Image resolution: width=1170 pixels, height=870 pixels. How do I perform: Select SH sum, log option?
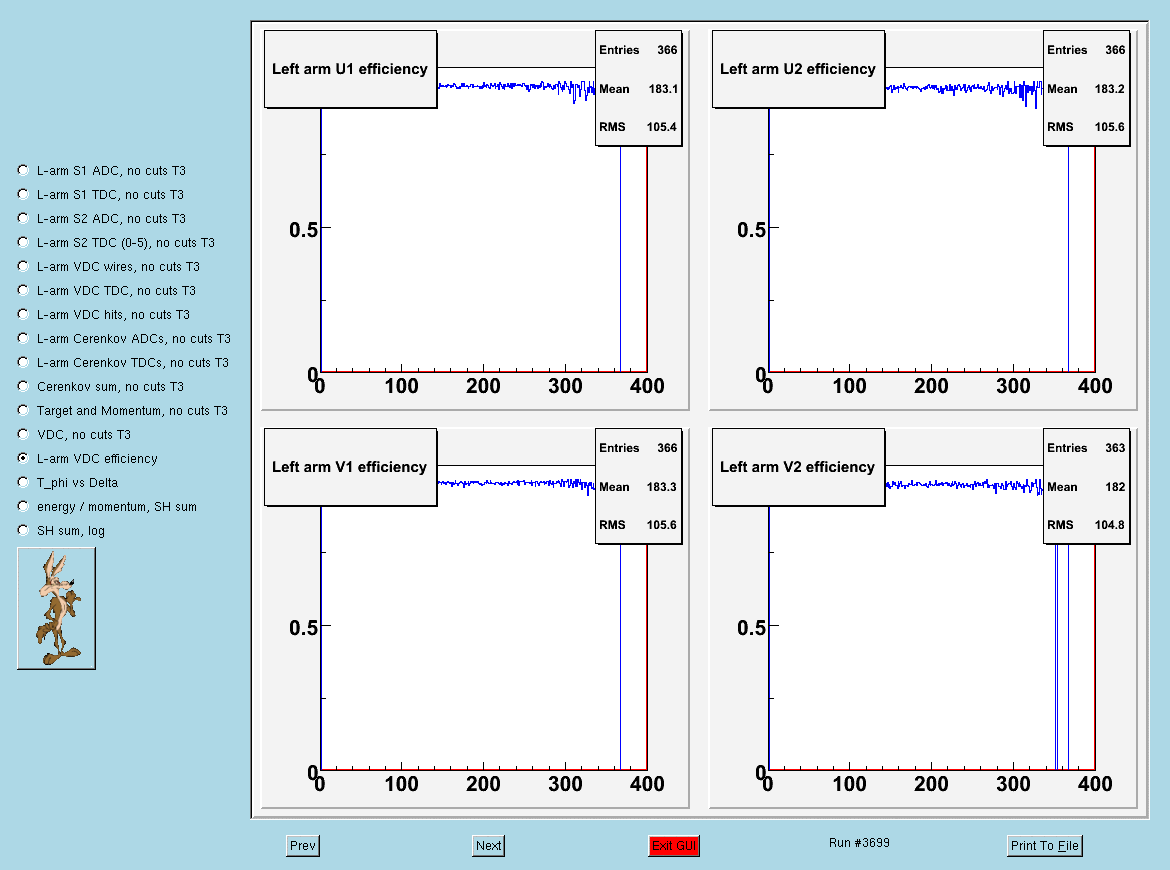(x=23, y=530)
